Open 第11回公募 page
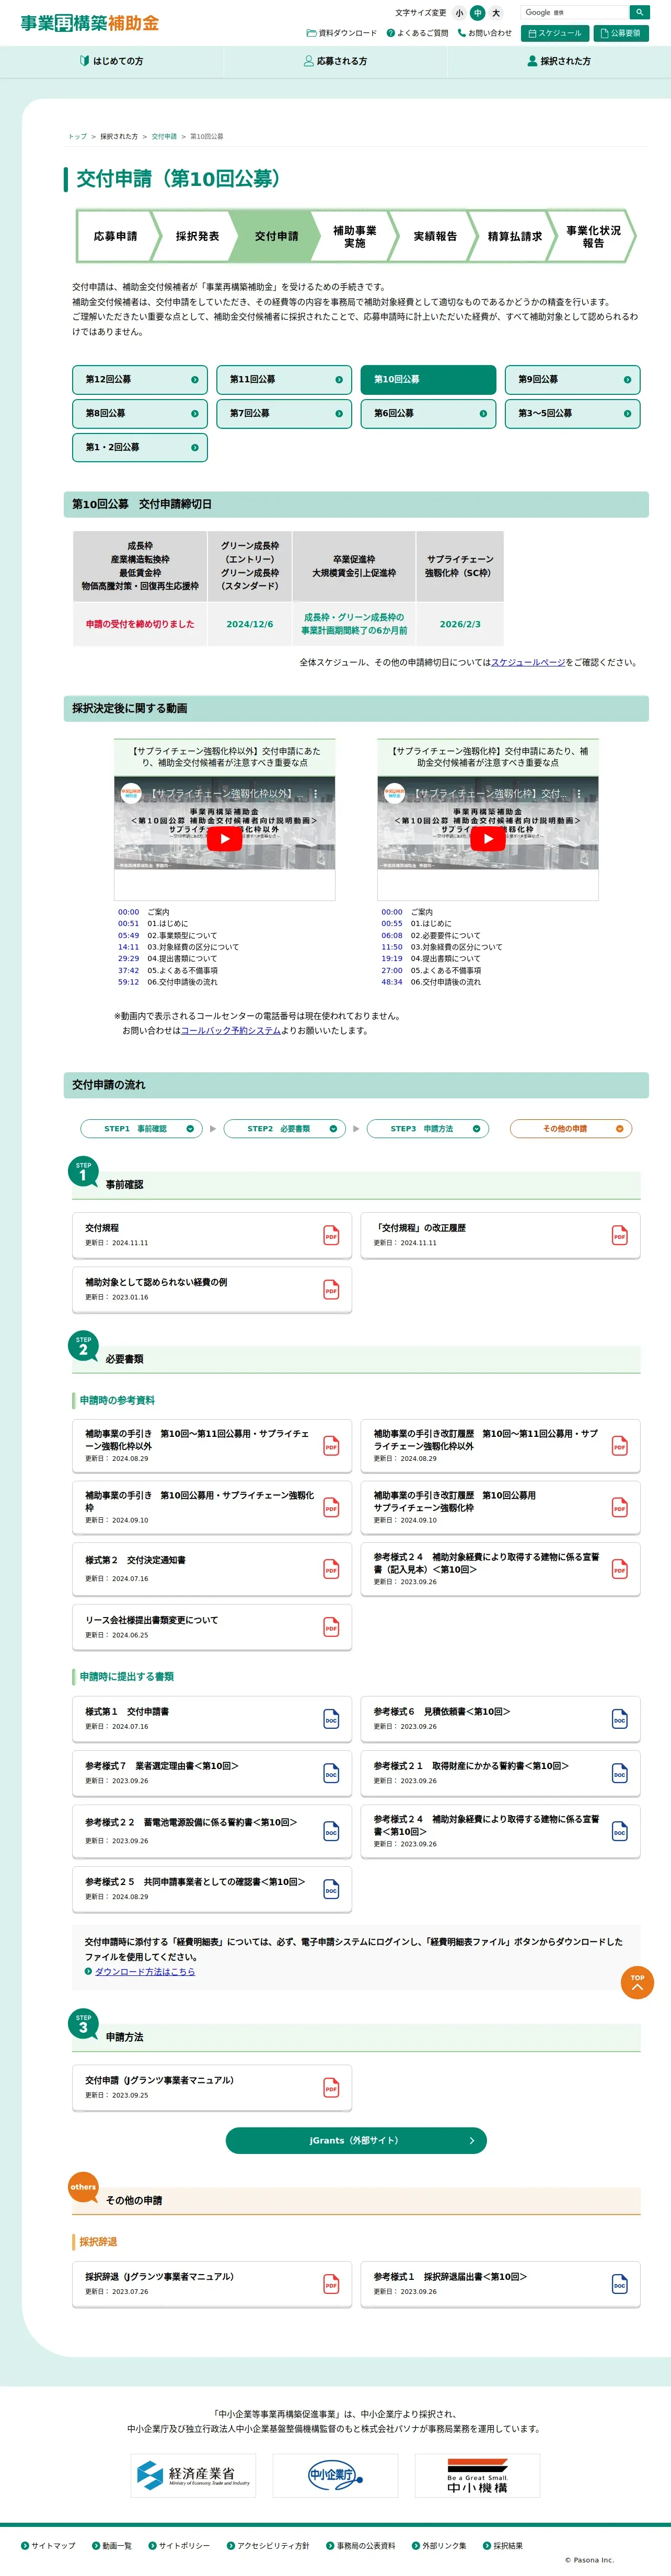Screen dimensions: 671x2576 (284, 380)
